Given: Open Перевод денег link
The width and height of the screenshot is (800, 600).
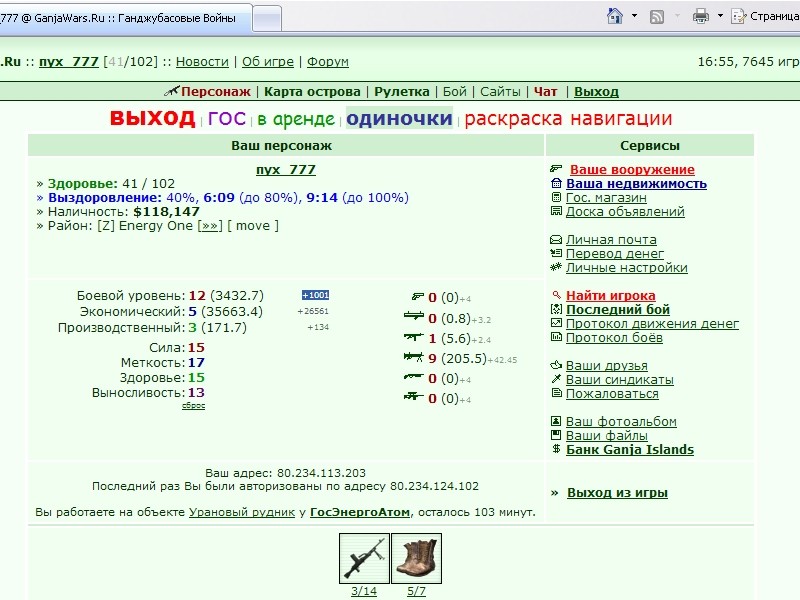Looking at the screenshot, I should [615, 254].
